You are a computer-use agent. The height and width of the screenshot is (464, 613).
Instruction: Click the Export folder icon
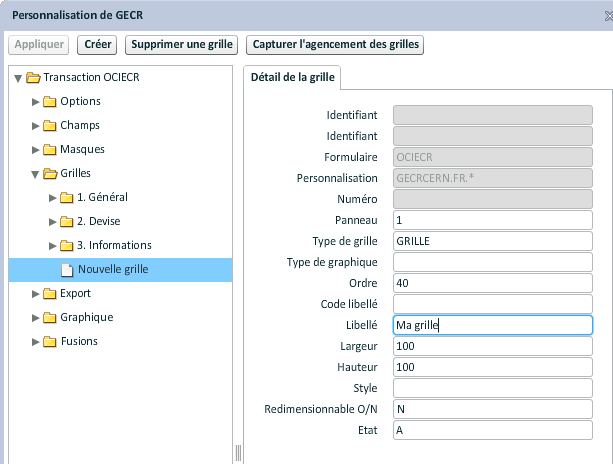(49, 293)
